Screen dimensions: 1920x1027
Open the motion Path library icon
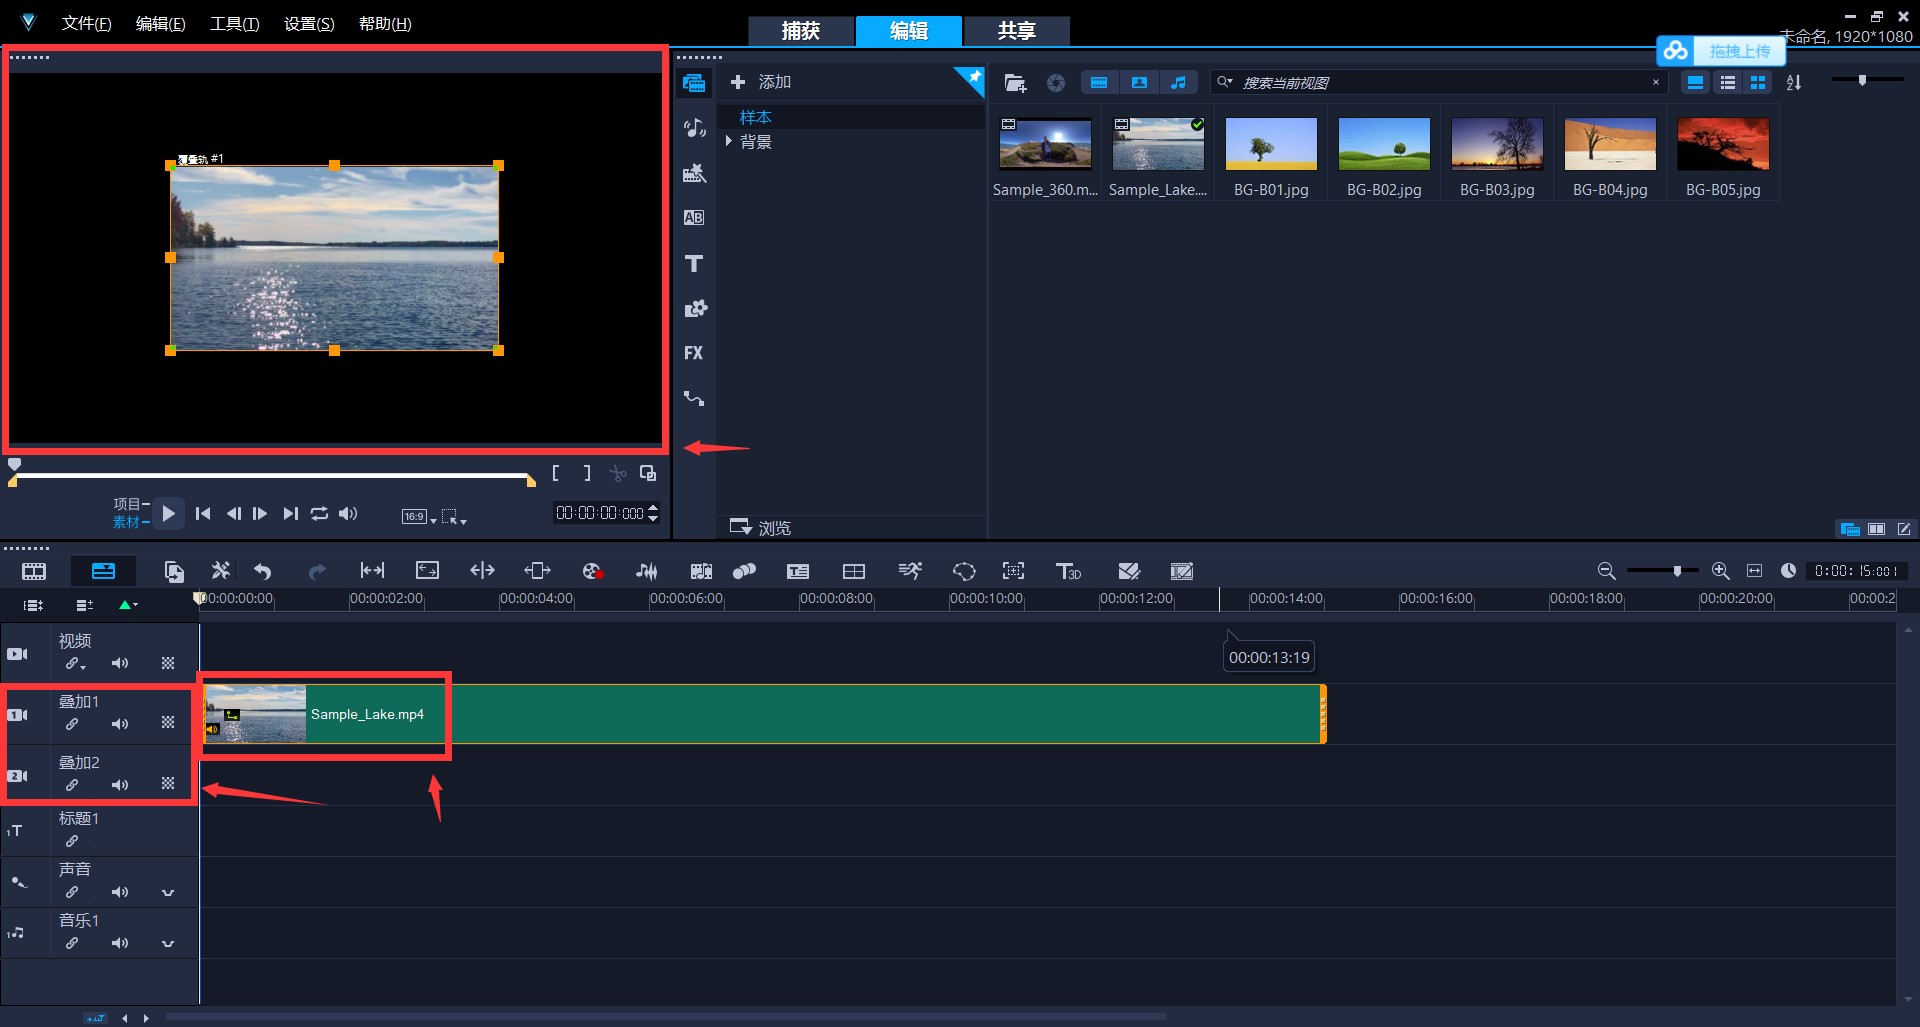tap(694, 398)
